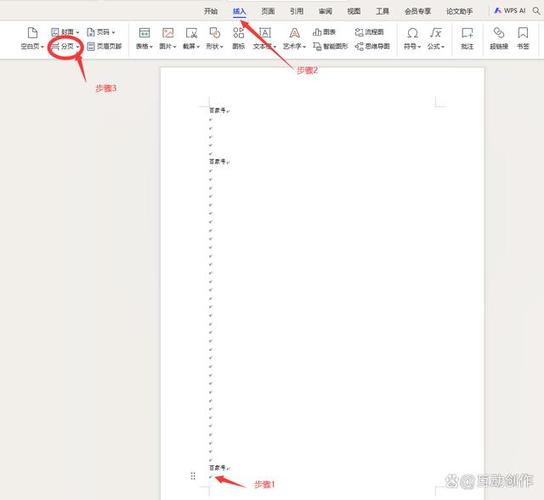Click the magnifier search icon

tap(536, 11)
